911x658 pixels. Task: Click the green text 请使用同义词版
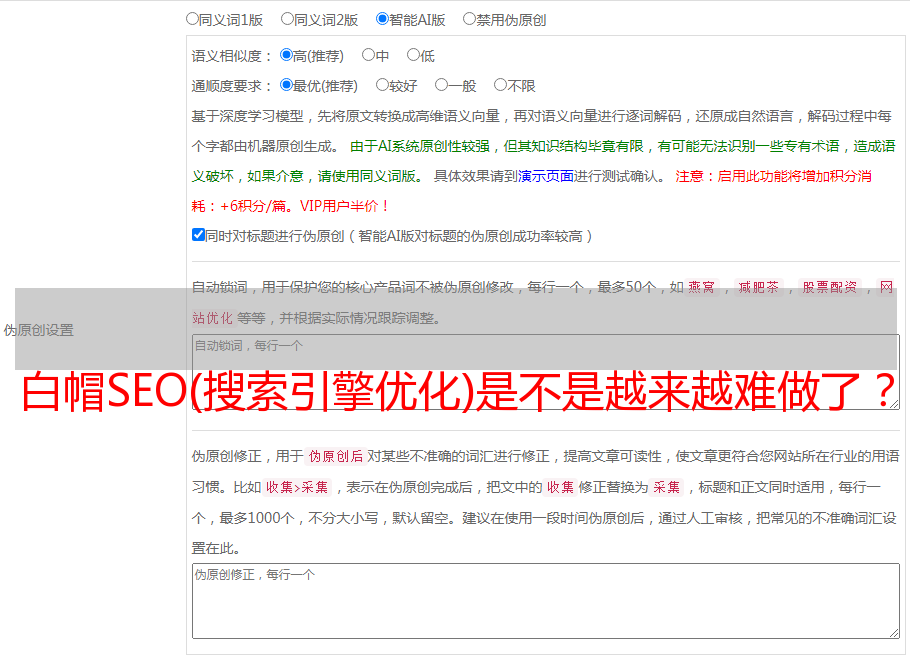[x=367, y=176]
